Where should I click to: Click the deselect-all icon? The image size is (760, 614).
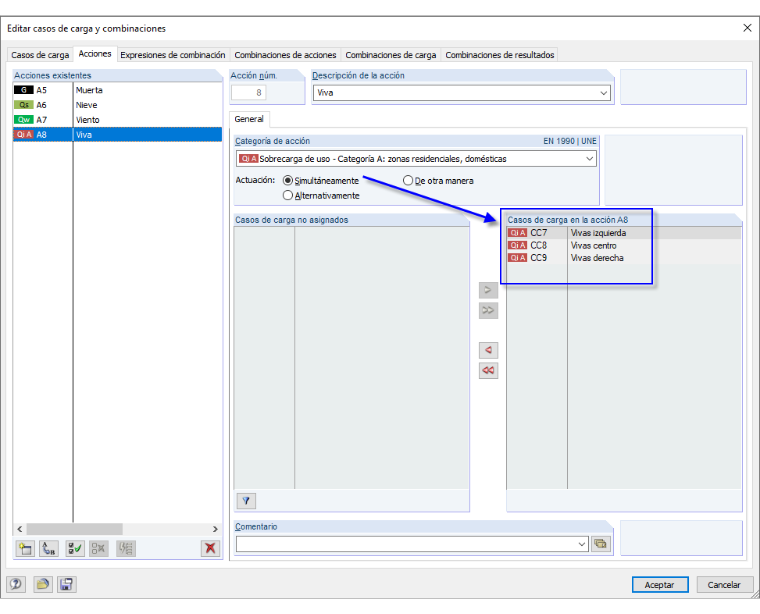[99, 549]
